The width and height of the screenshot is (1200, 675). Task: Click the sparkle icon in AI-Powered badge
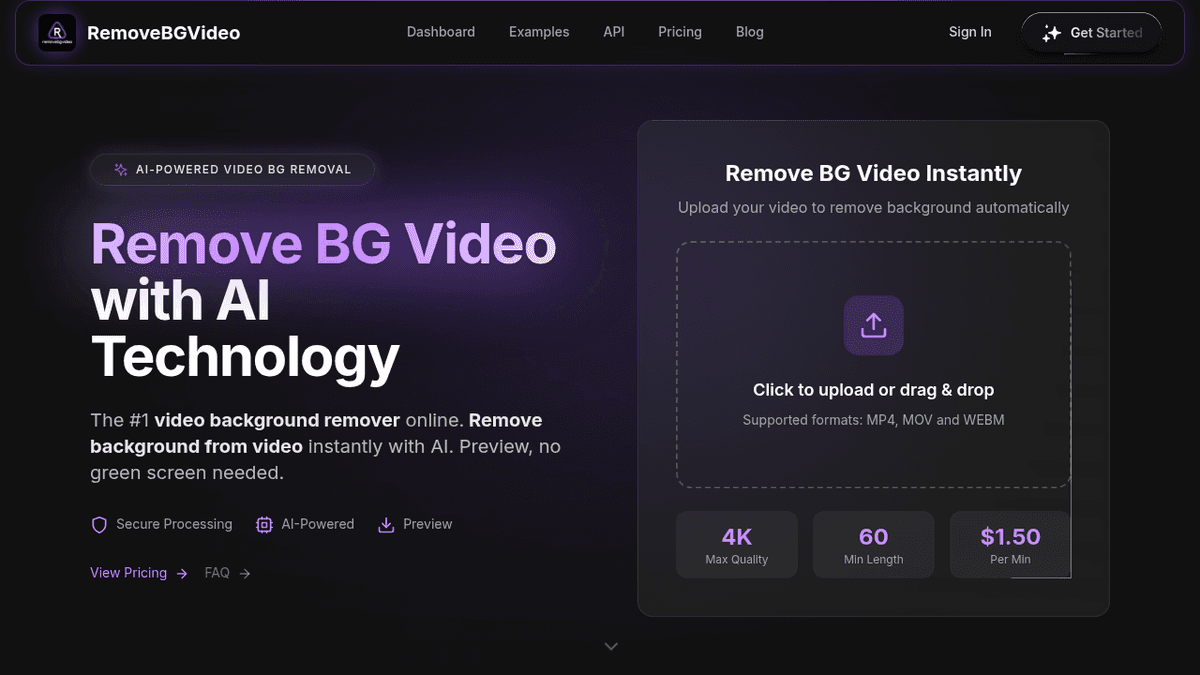pos(121,170)
